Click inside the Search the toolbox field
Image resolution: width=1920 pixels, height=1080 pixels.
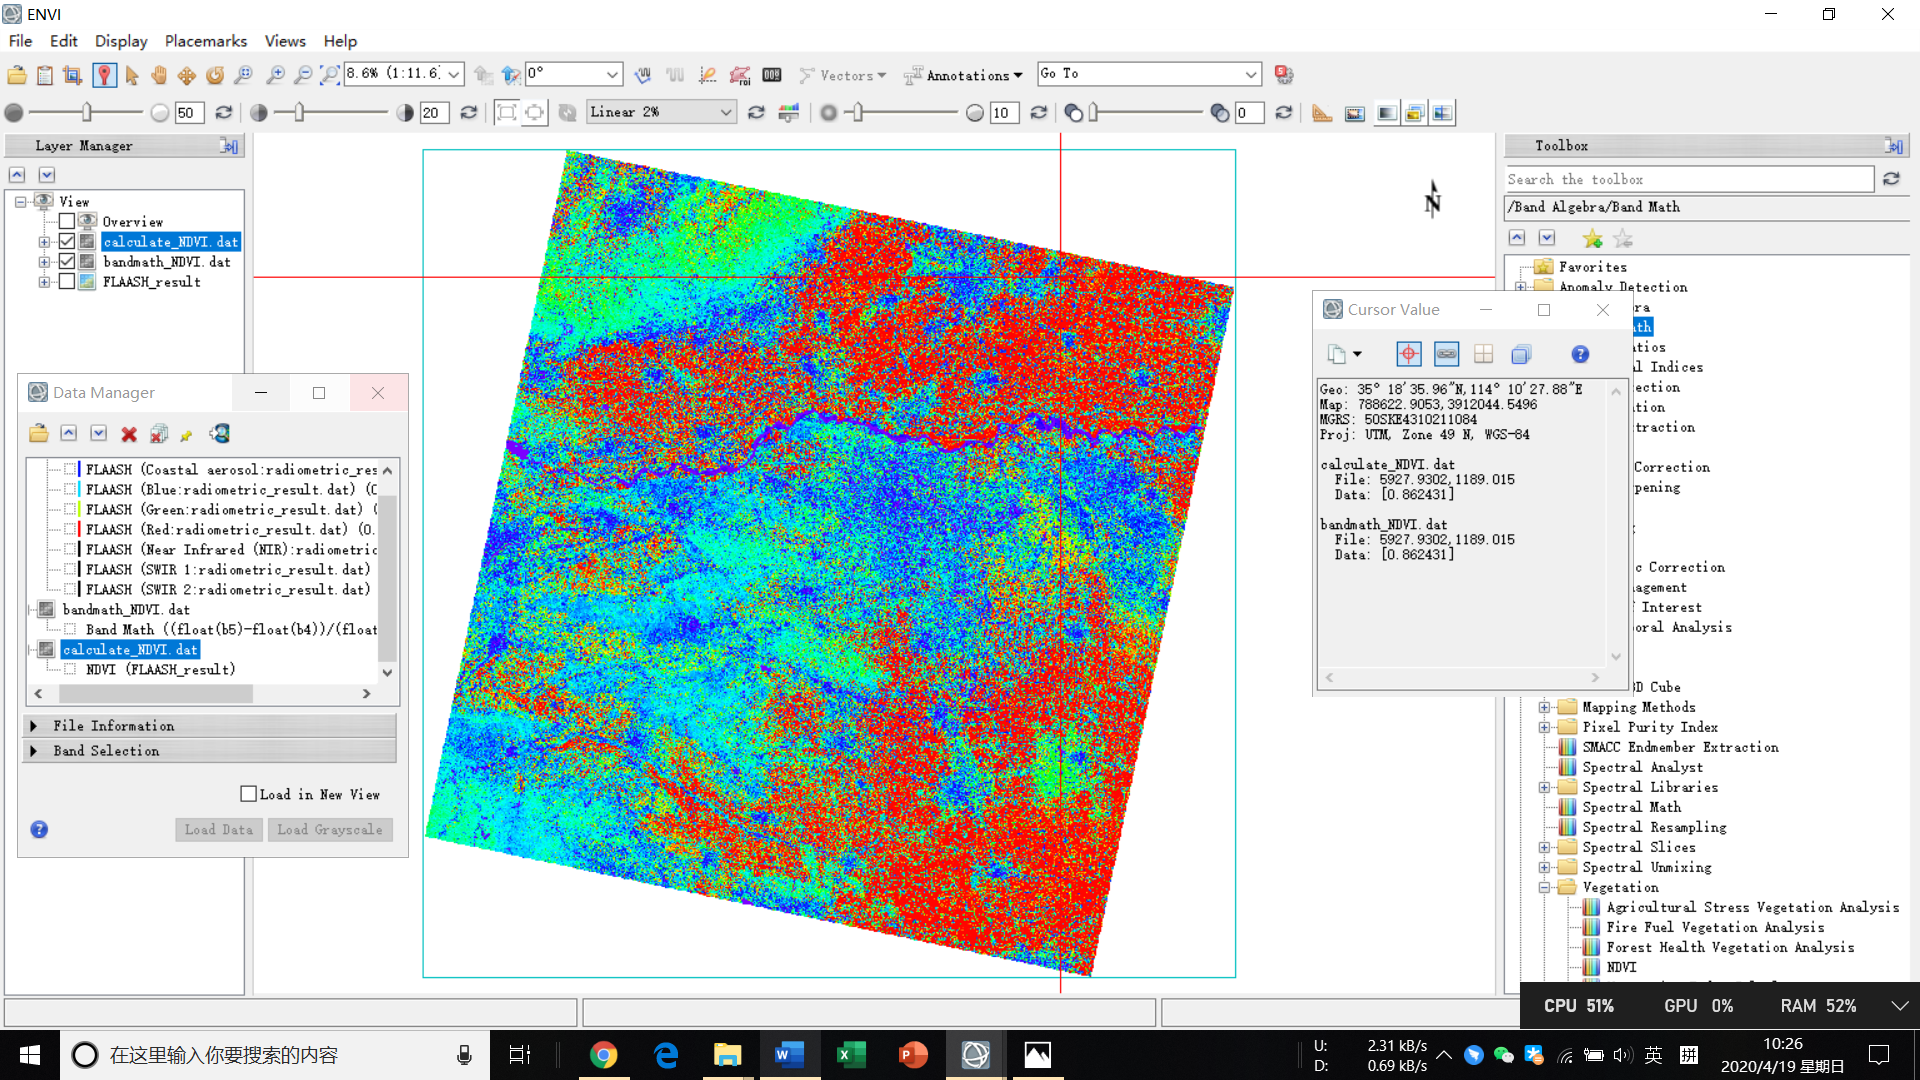point(1688,179)
